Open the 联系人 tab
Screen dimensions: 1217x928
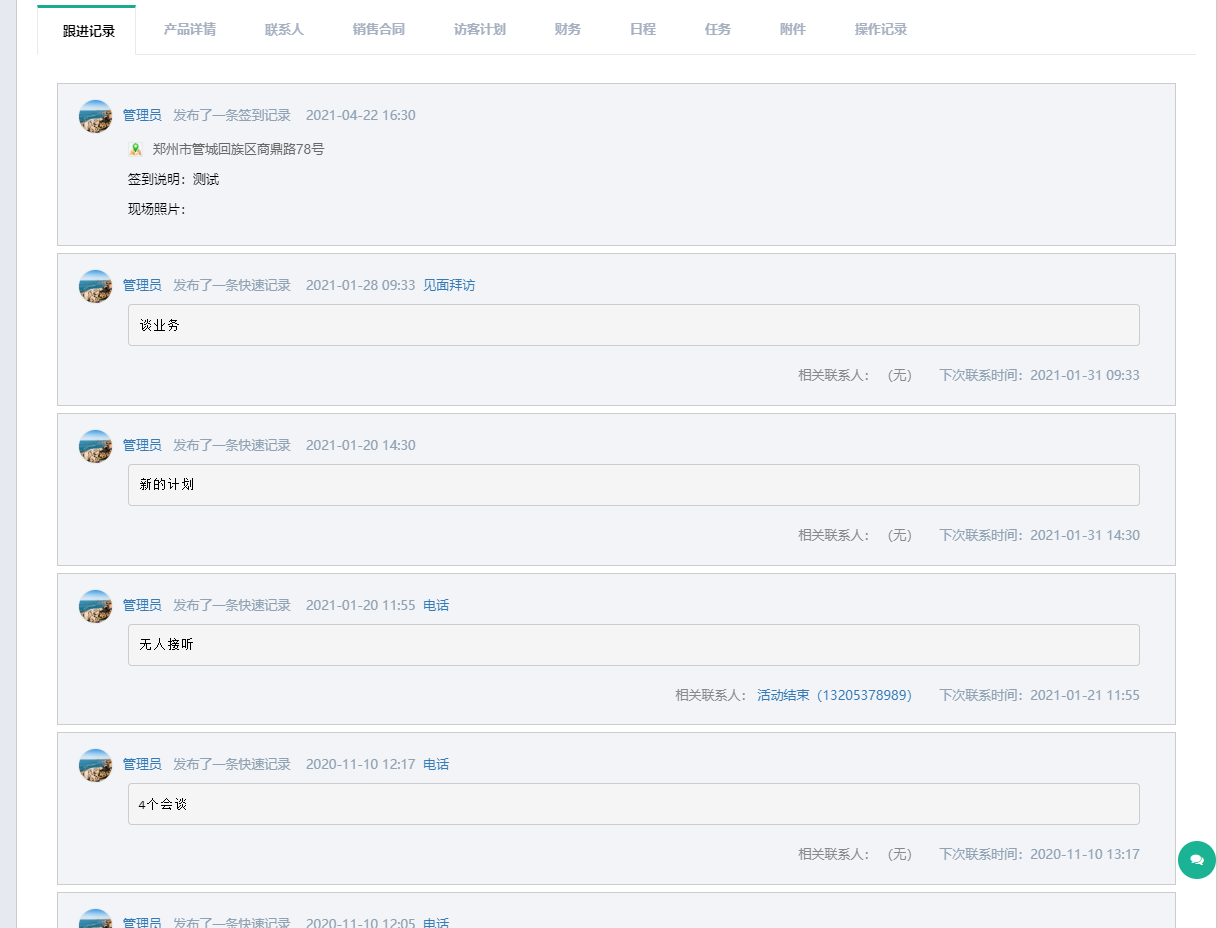pyautogui.click(x=284, y=30)
